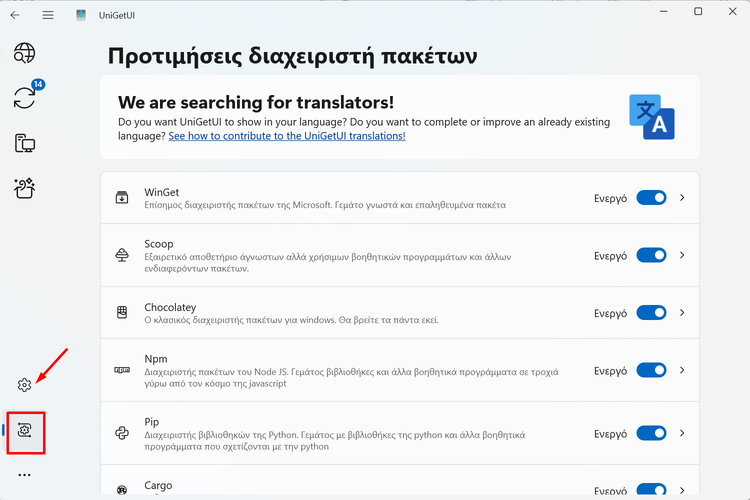
Task: Click the Pip python icon
Action: [122, 433]
